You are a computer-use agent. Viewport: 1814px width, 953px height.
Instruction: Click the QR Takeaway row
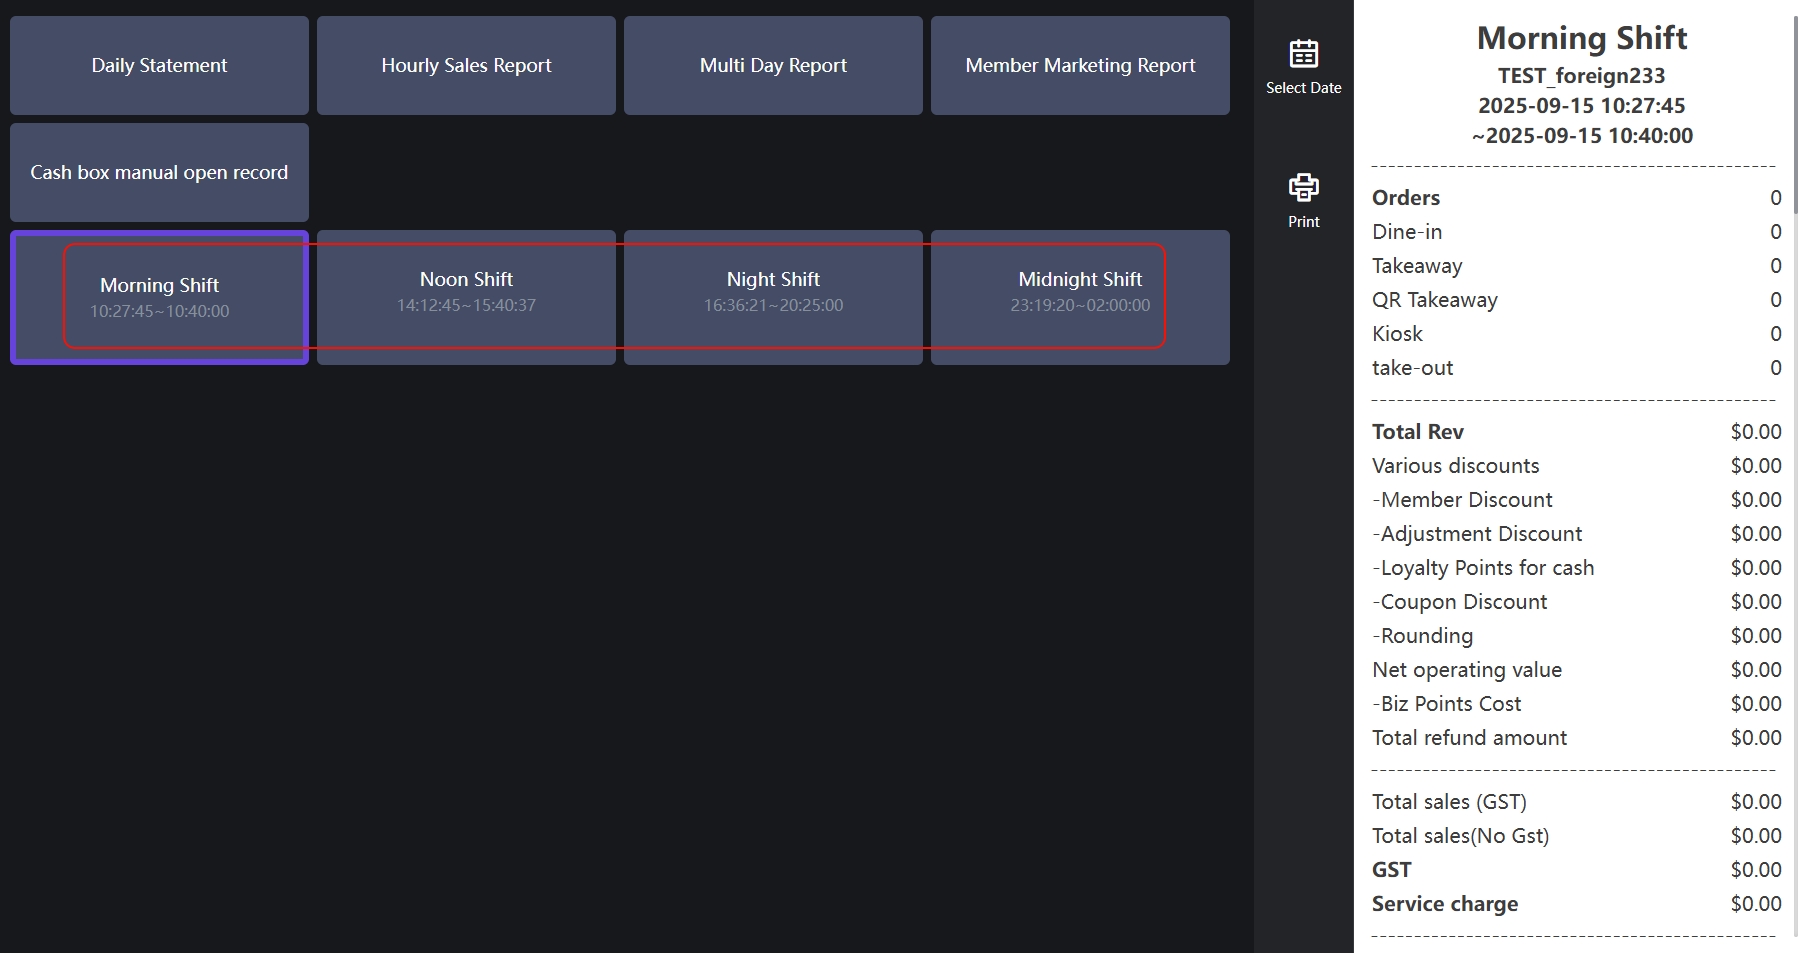click(x=1434, y=300)
